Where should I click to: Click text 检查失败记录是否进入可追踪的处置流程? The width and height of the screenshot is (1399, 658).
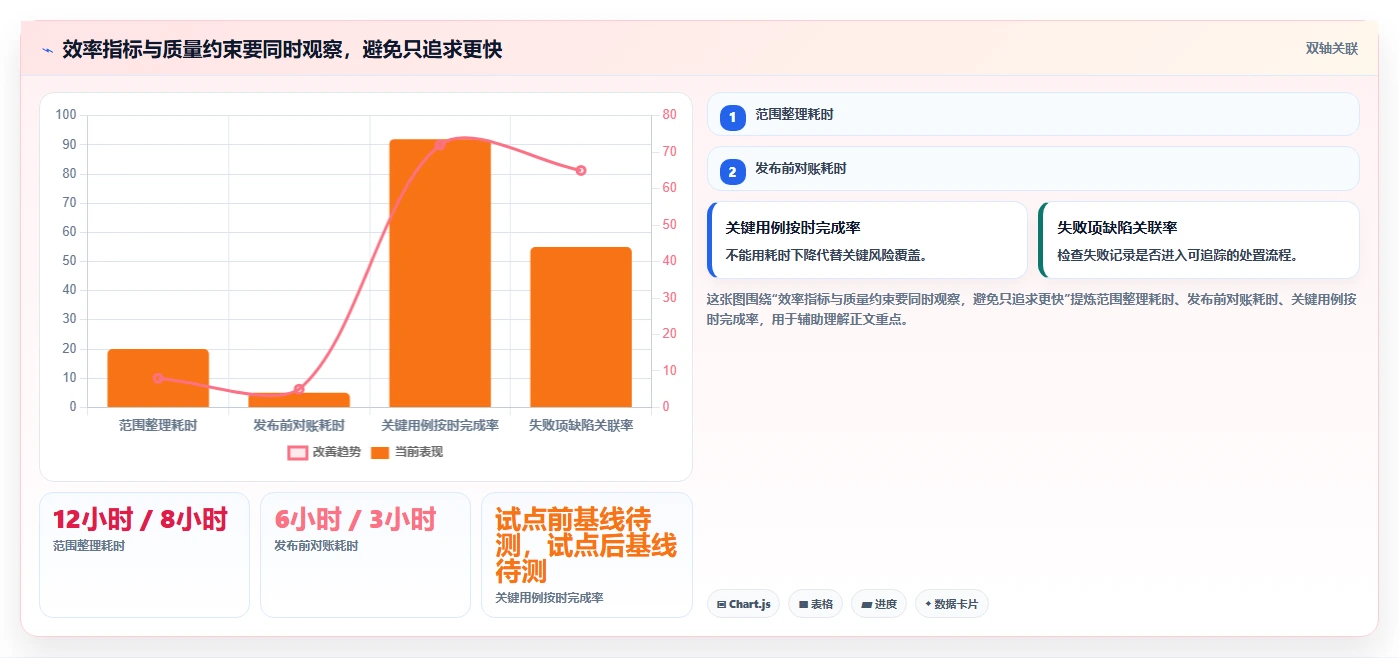coord(1180,255)
